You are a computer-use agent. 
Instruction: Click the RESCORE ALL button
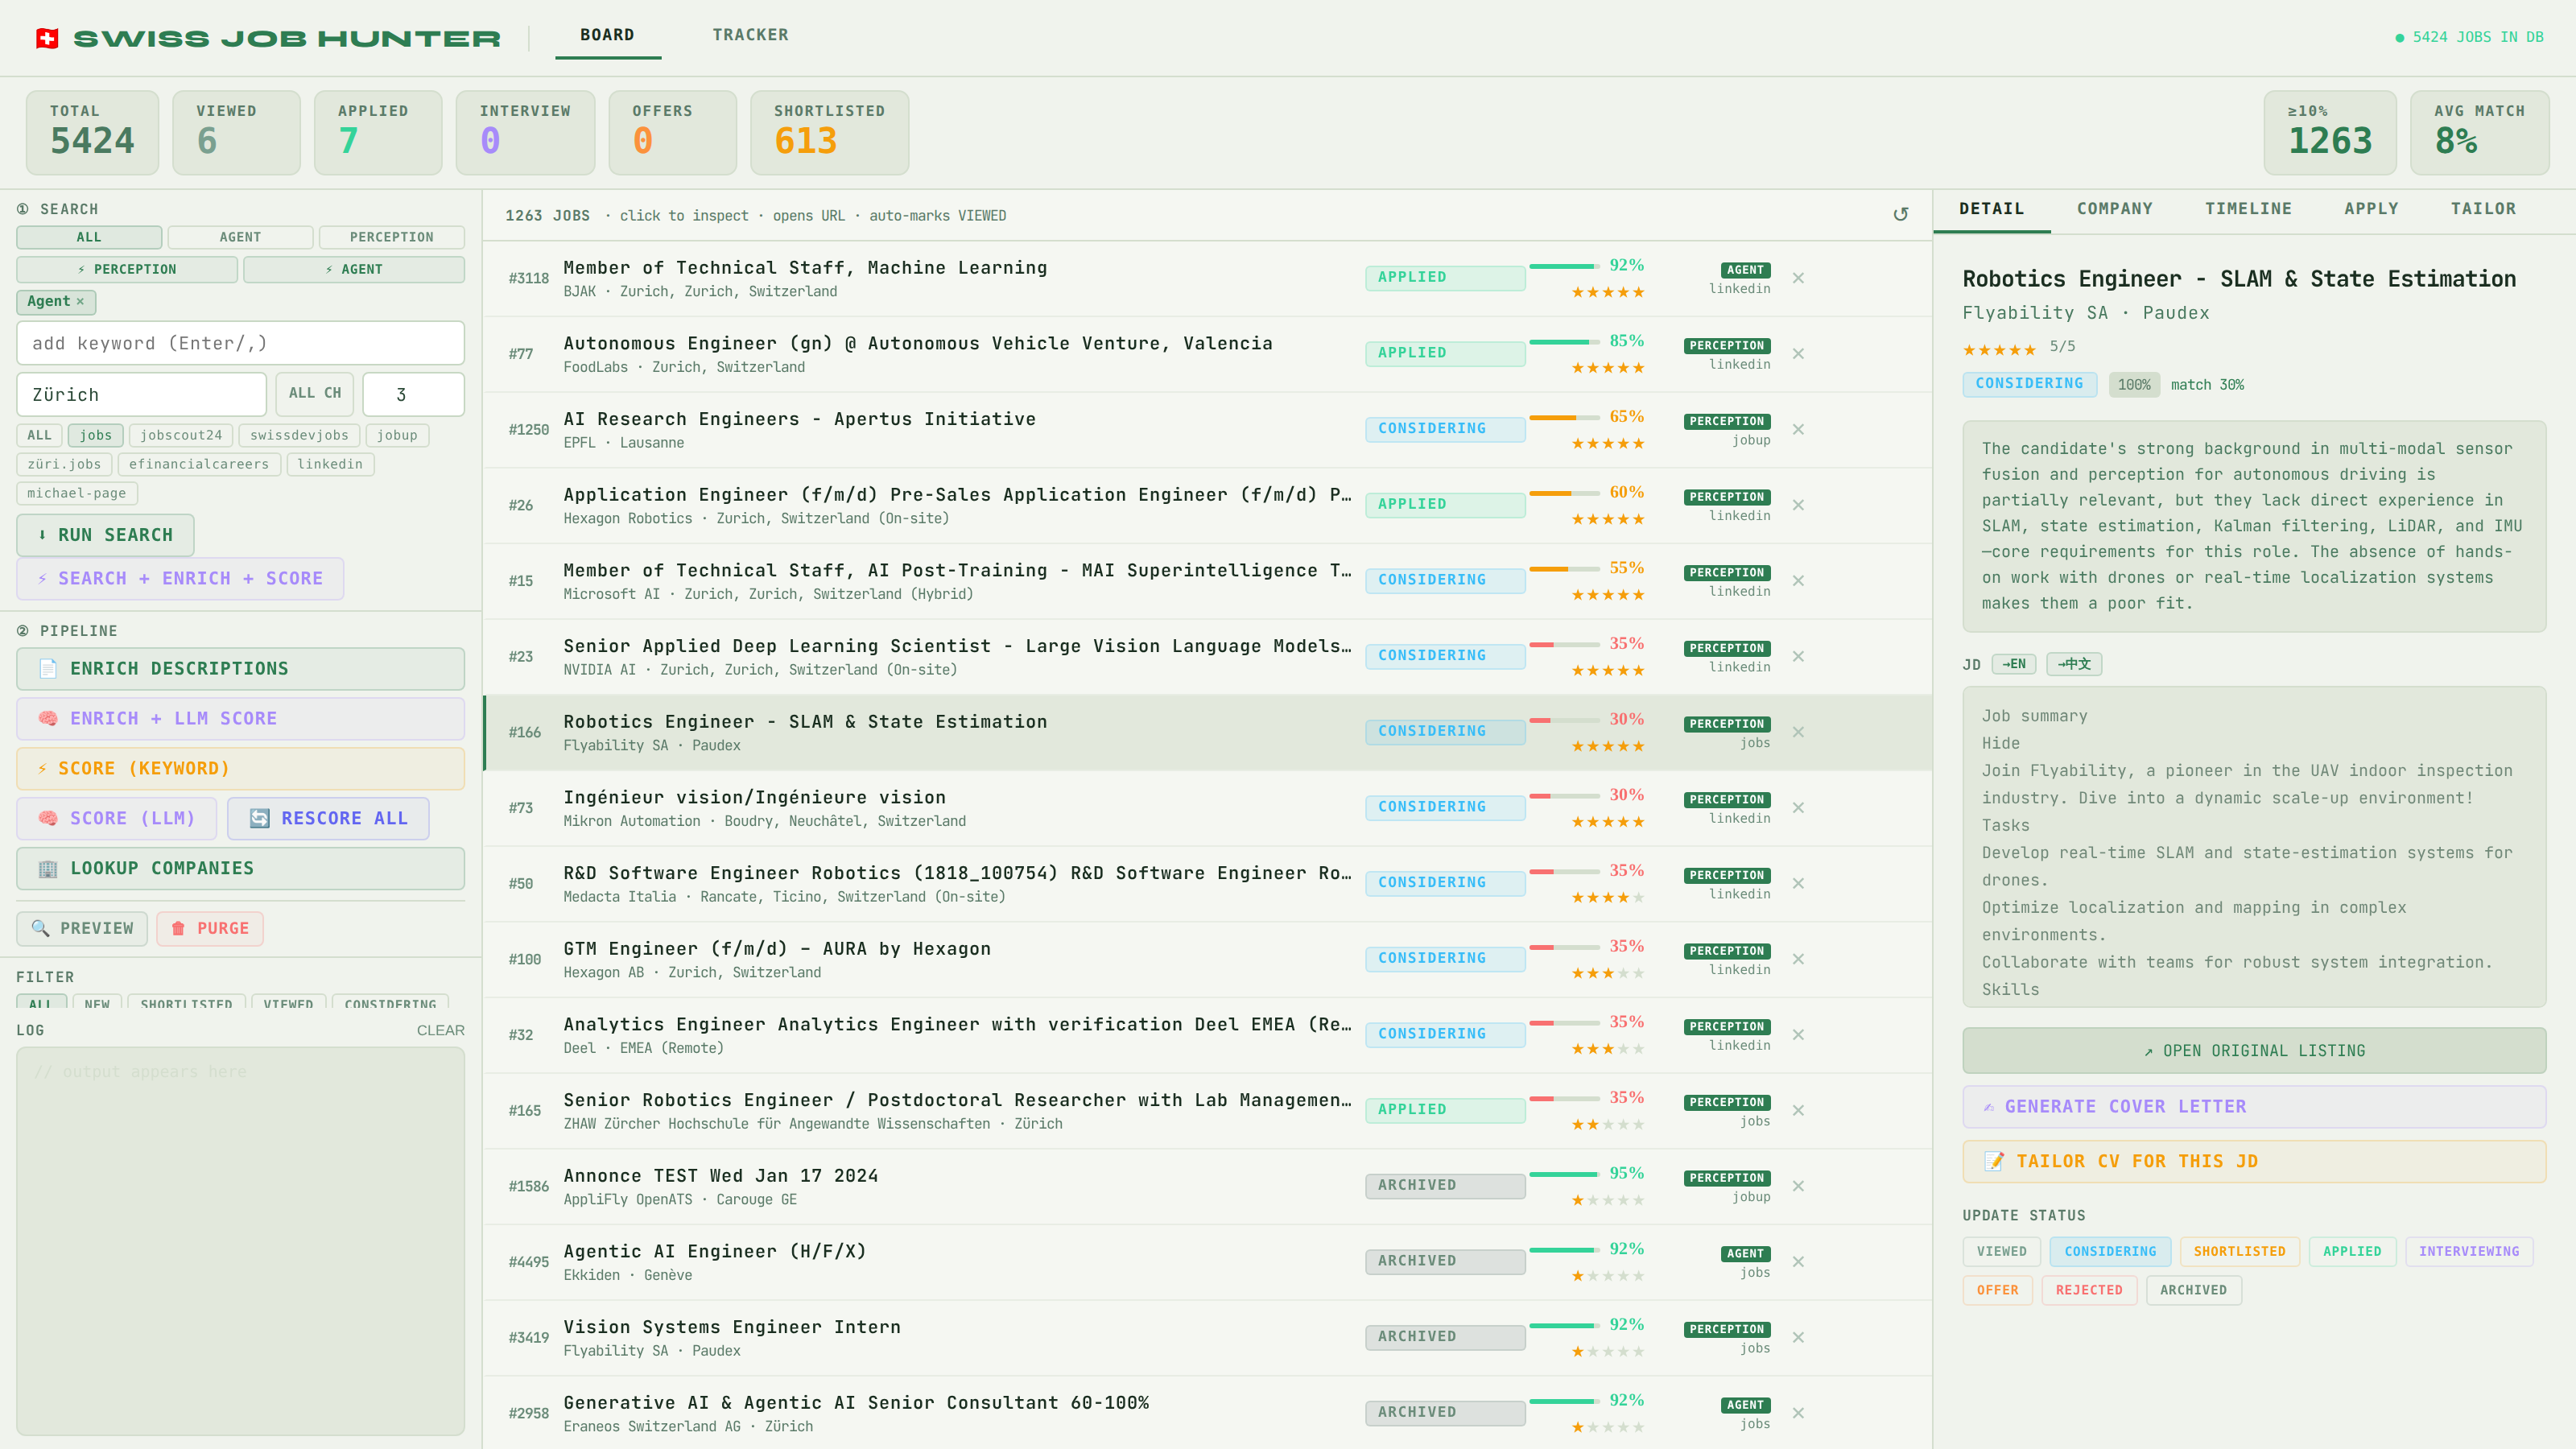click(x=328, y=819)
